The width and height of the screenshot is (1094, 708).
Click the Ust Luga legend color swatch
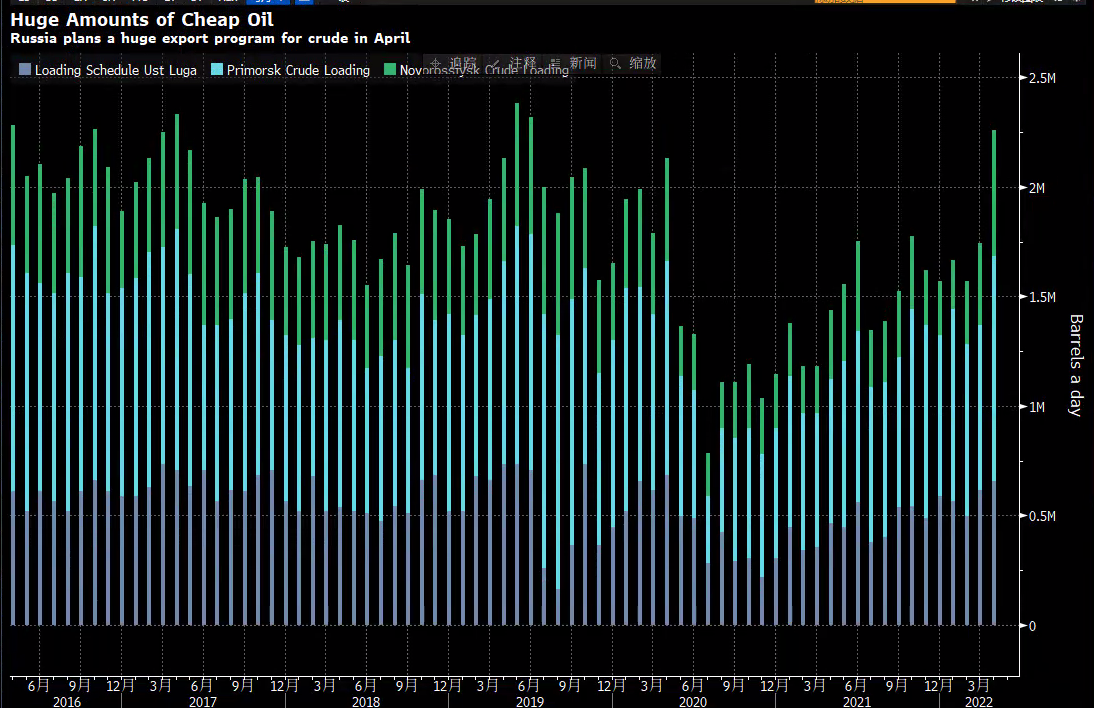25,70
